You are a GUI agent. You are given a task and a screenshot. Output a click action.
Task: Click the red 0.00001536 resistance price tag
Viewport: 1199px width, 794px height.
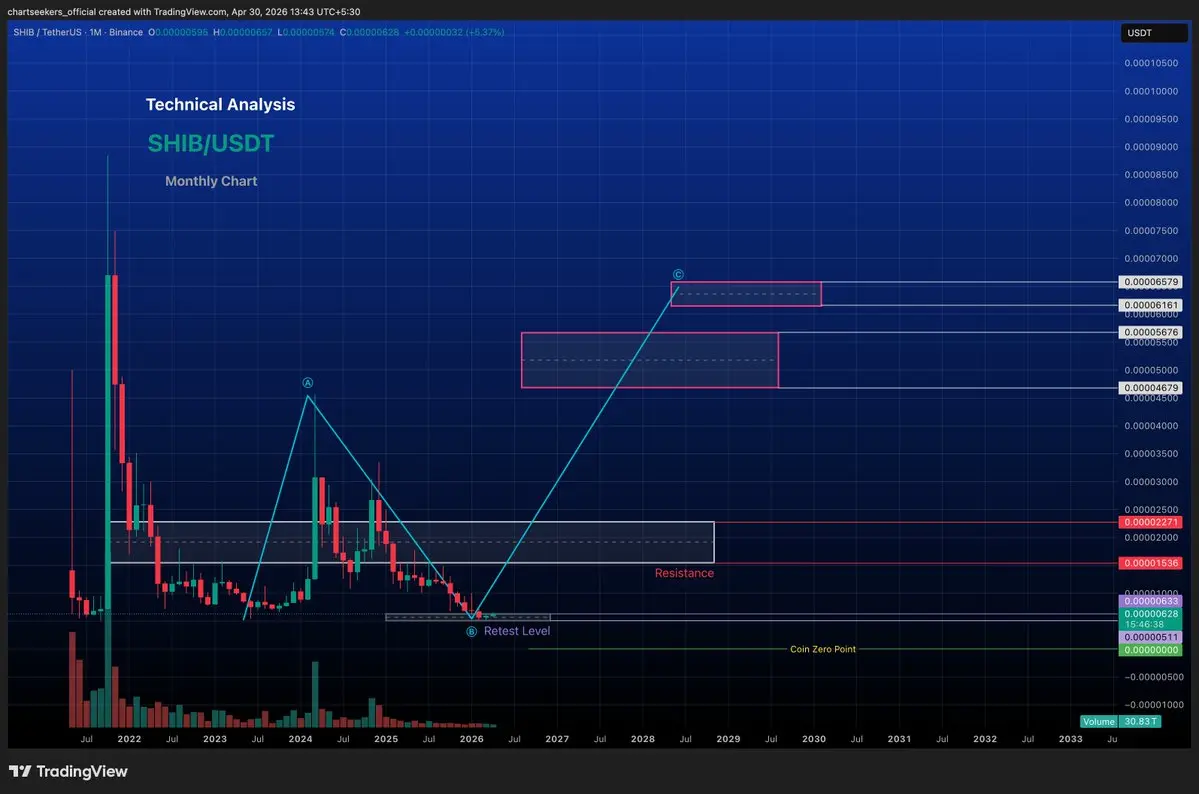1150,563
